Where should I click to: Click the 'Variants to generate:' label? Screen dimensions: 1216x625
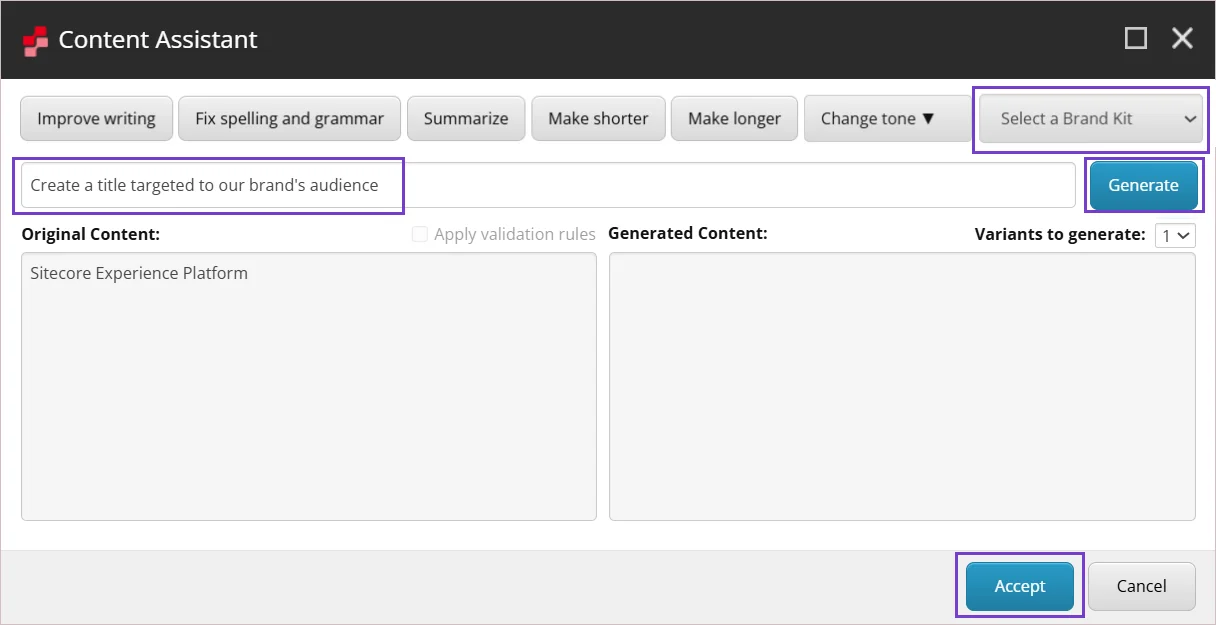[1060, 234]
